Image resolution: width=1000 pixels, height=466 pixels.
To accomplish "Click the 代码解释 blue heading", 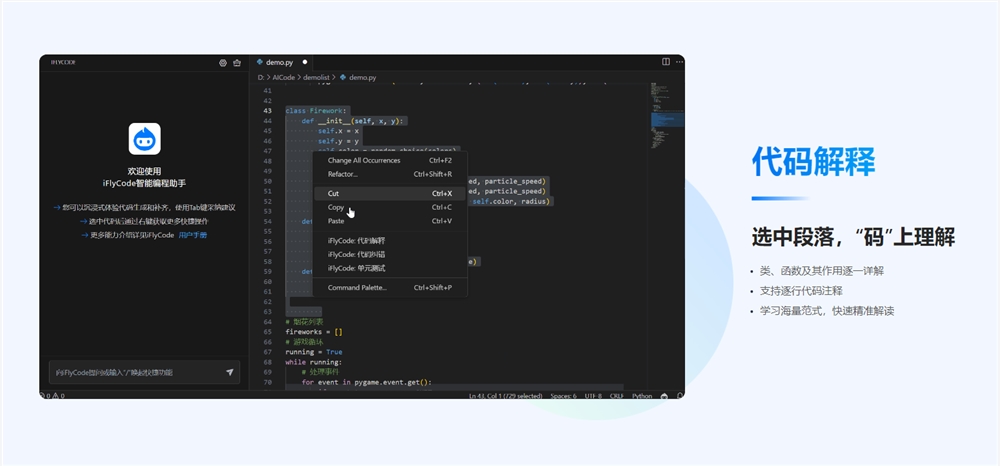I will pos(813,161).
